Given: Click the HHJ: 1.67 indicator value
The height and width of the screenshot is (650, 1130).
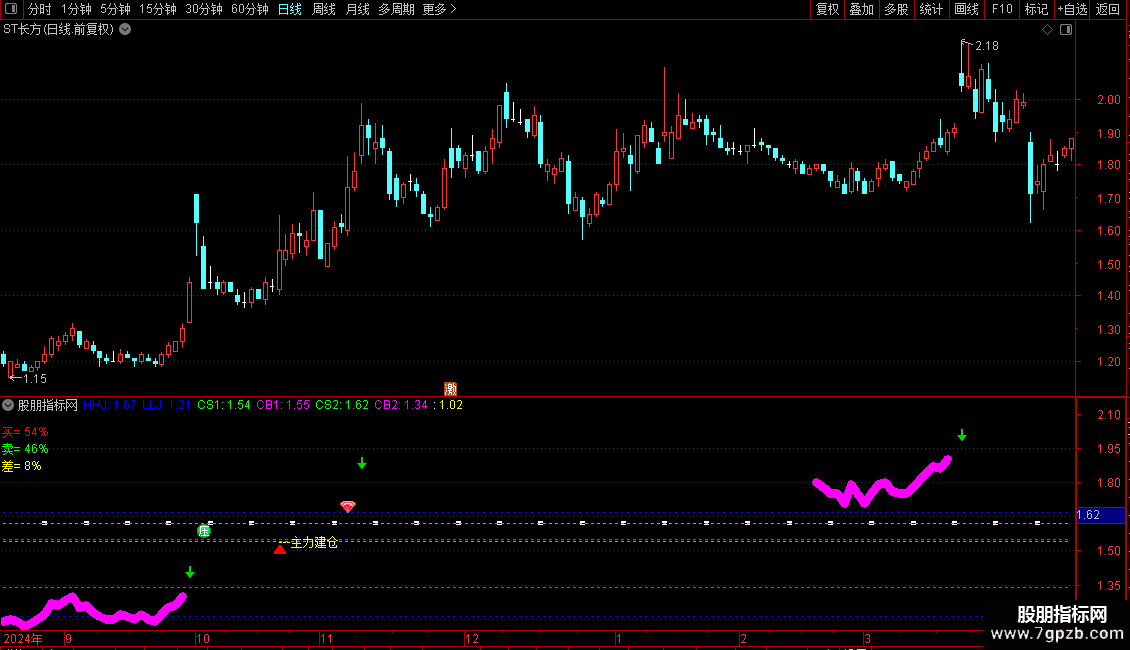Looking at the screenshot, I should 110,405.
